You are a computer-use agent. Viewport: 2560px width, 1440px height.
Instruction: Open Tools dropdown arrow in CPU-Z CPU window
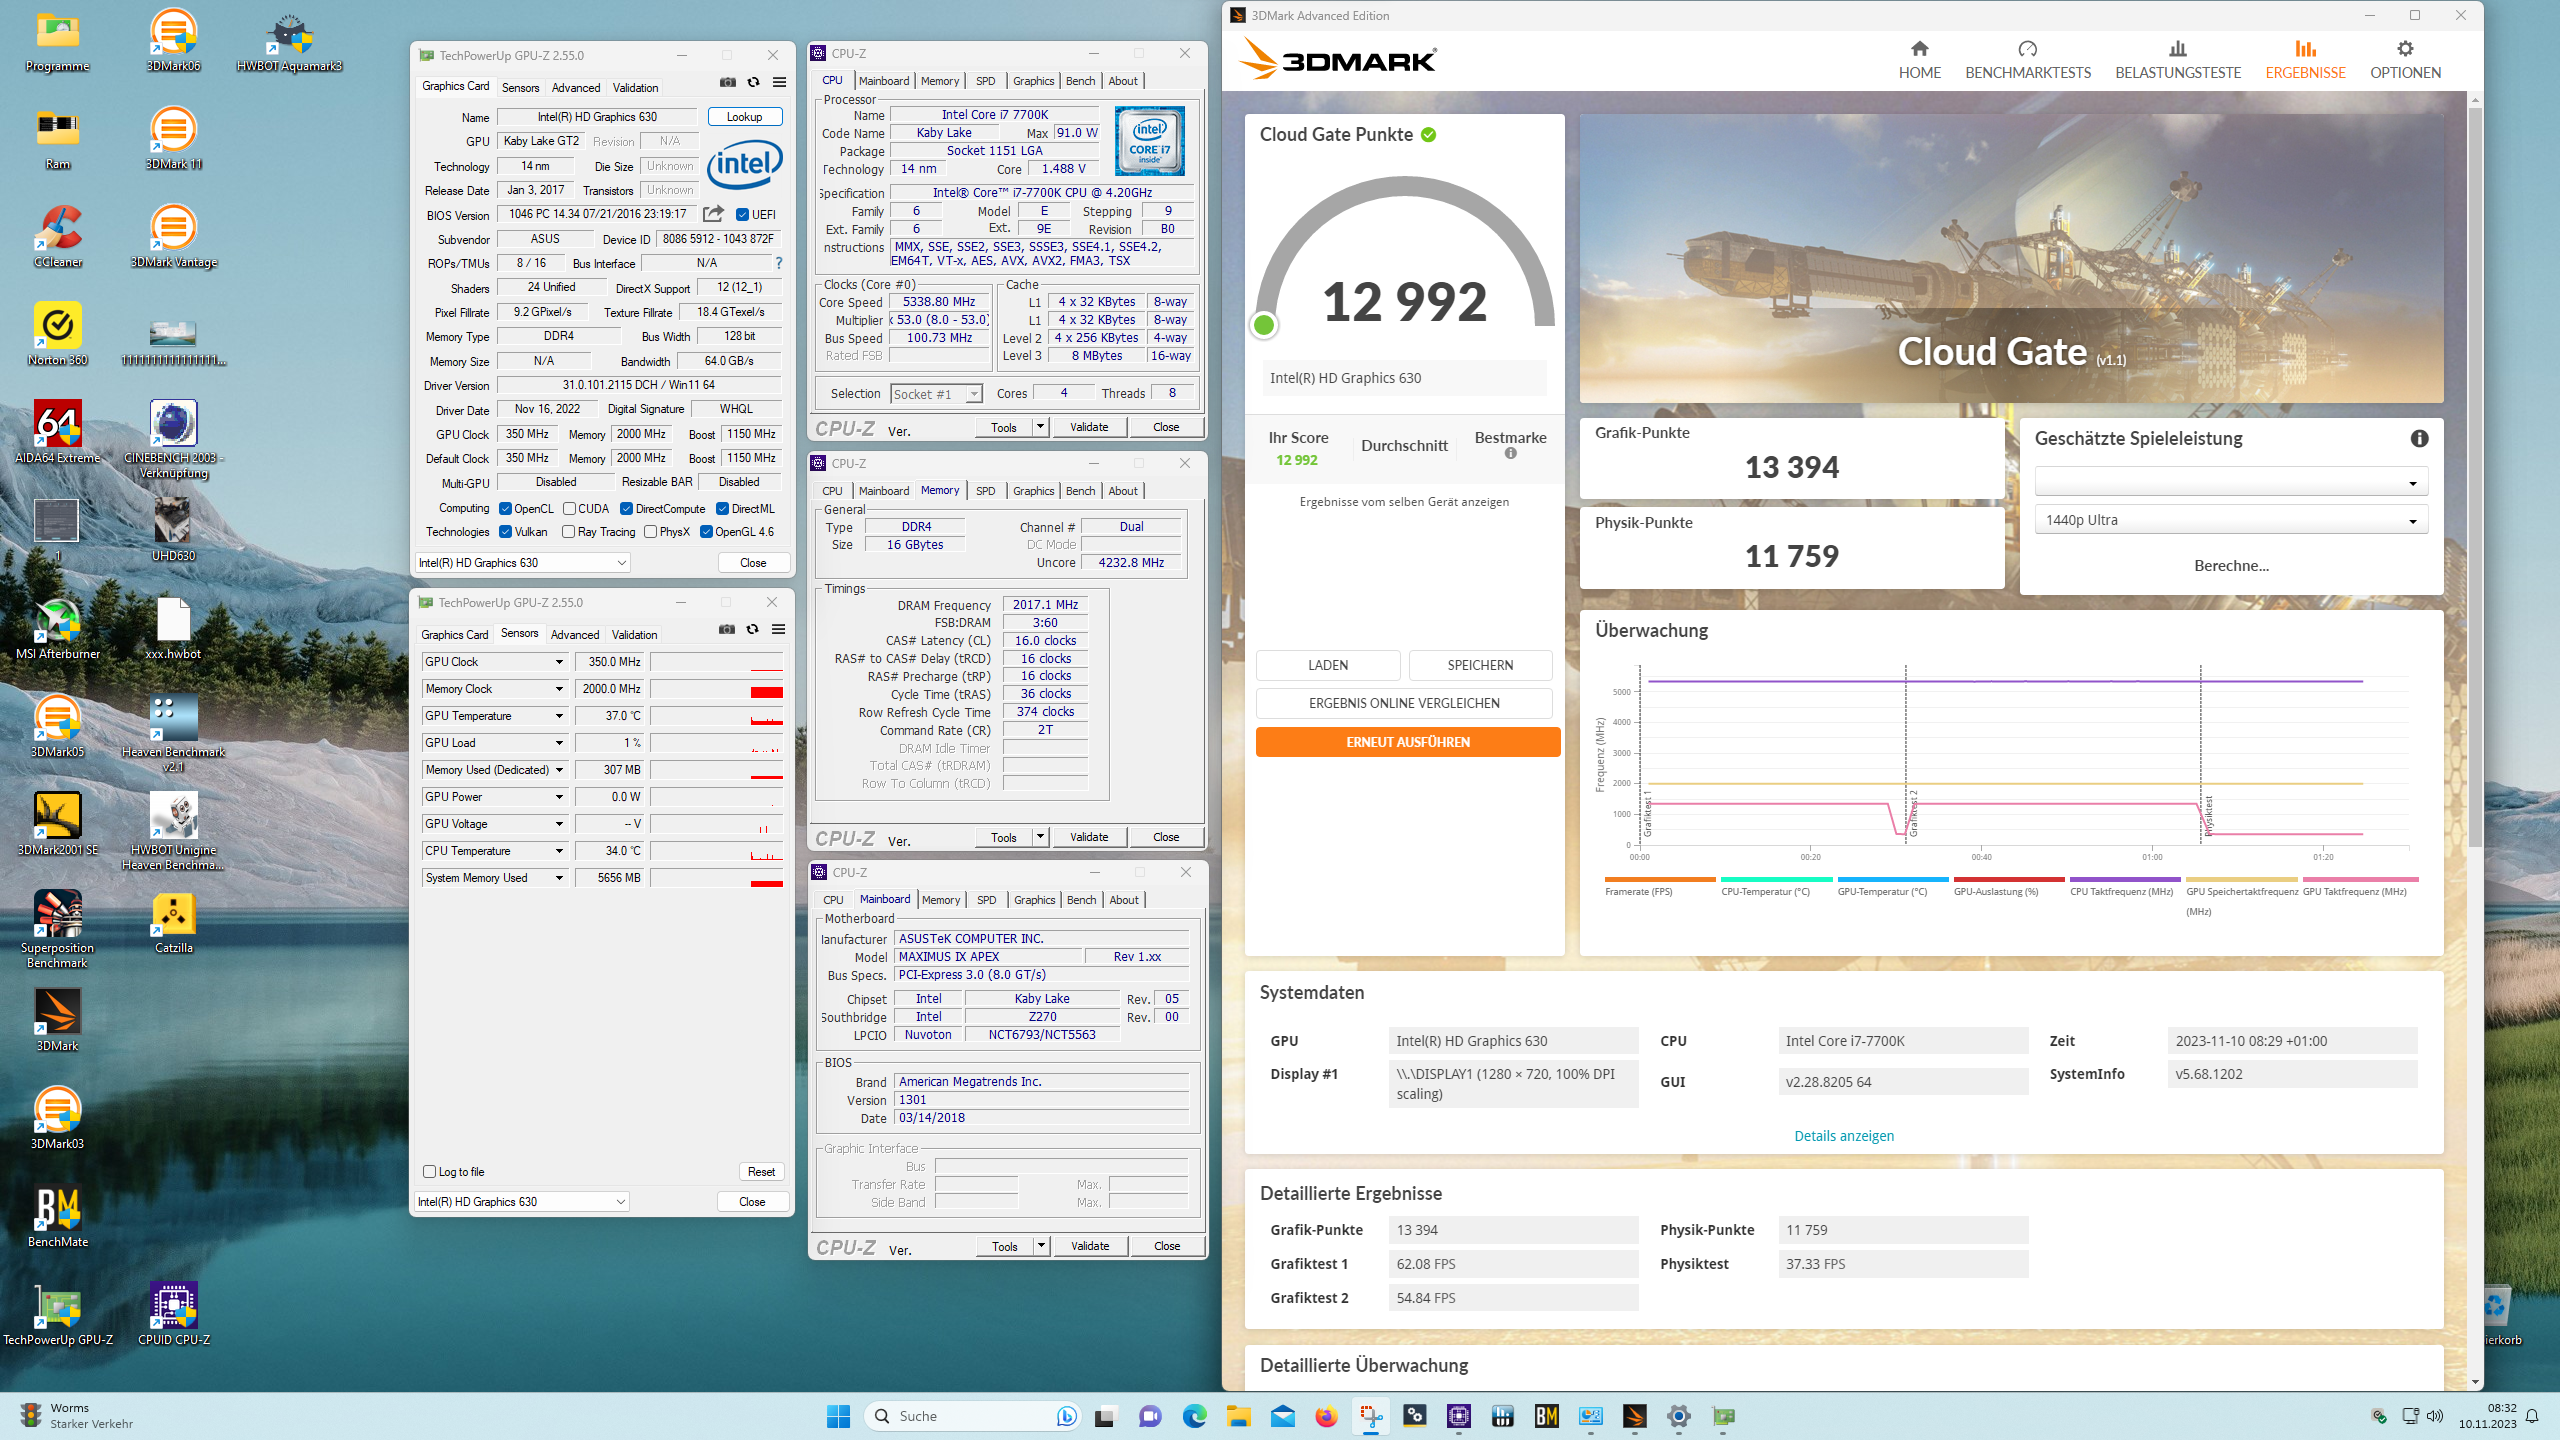click(x=1040, y=427)
